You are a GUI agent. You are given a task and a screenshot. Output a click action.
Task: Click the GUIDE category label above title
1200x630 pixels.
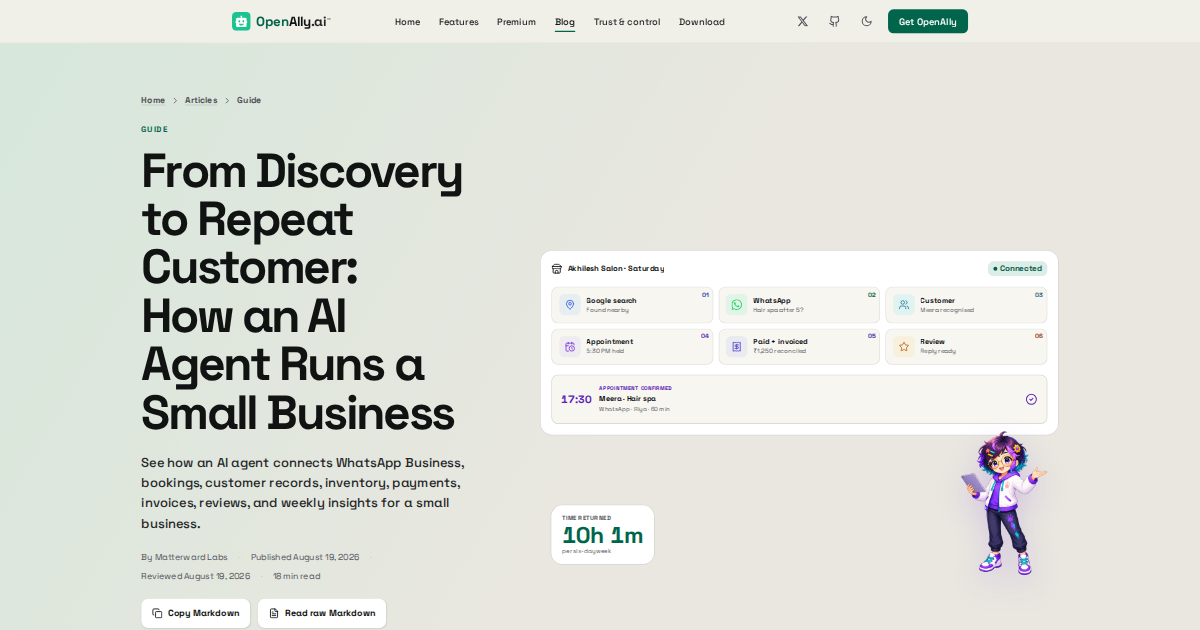154,129
